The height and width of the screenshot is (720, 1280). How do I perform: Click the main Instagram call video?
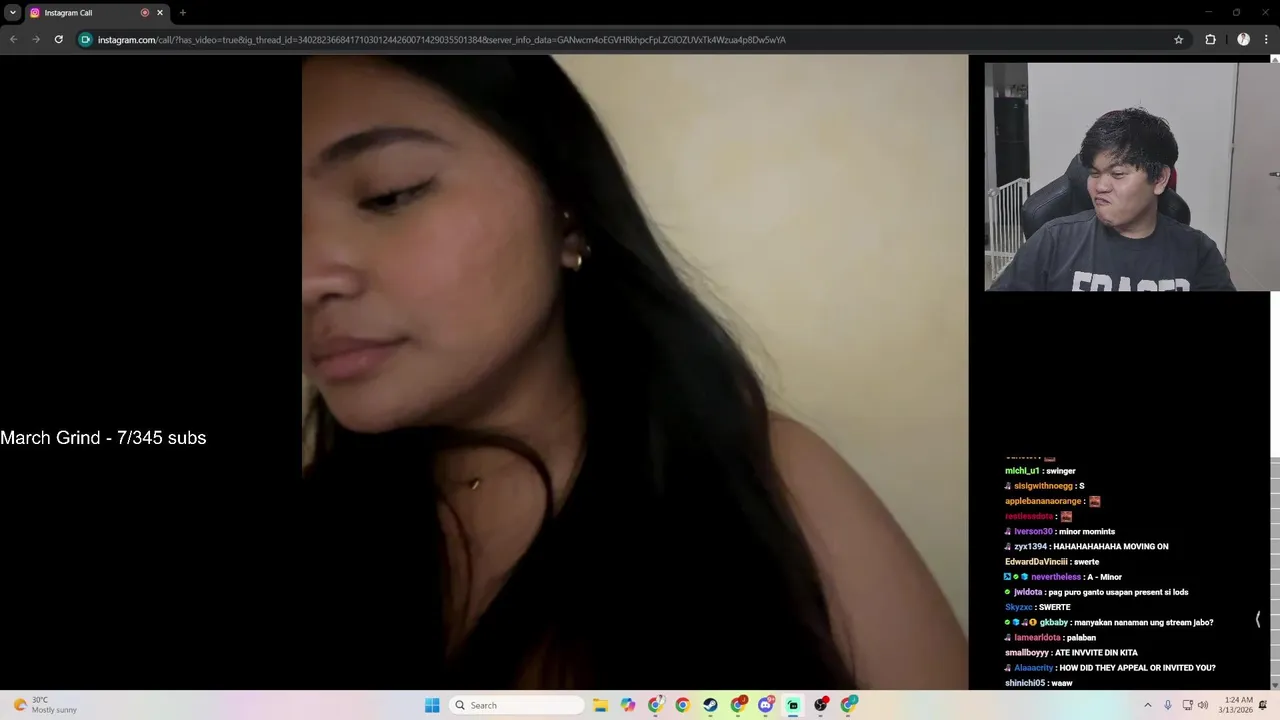point(635,372)
